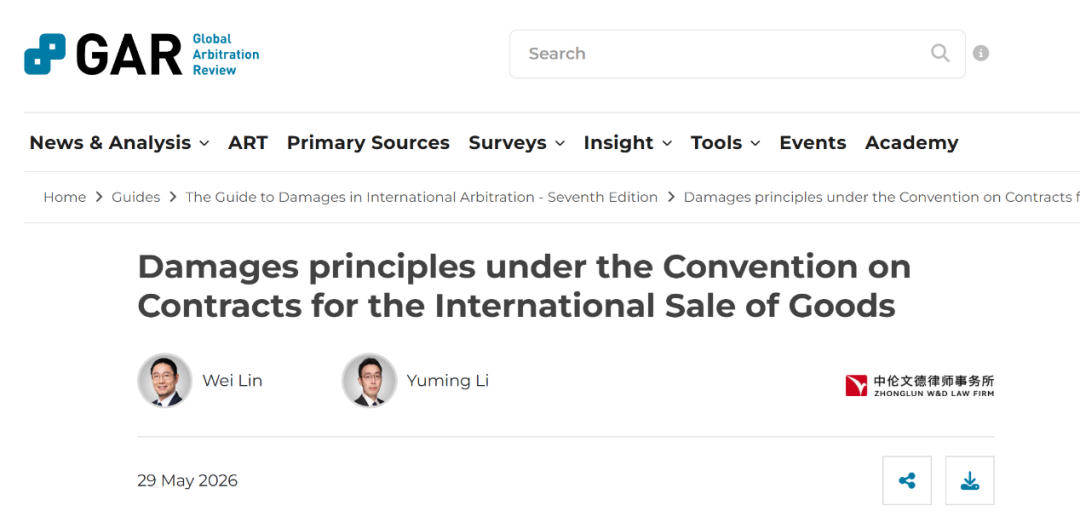Click the magnifying glass search icon

point(939,53)
